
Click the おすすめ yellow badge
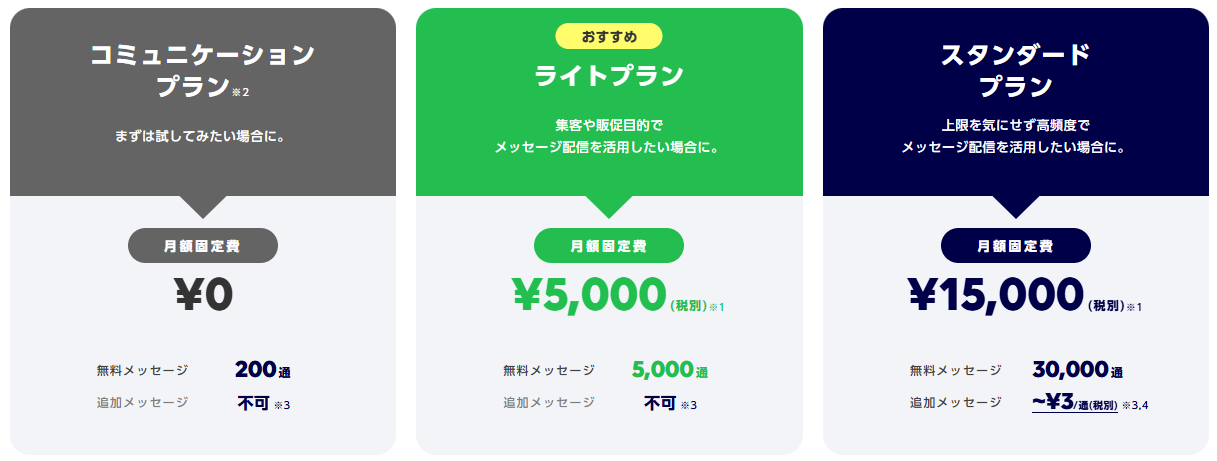point(608,37)
